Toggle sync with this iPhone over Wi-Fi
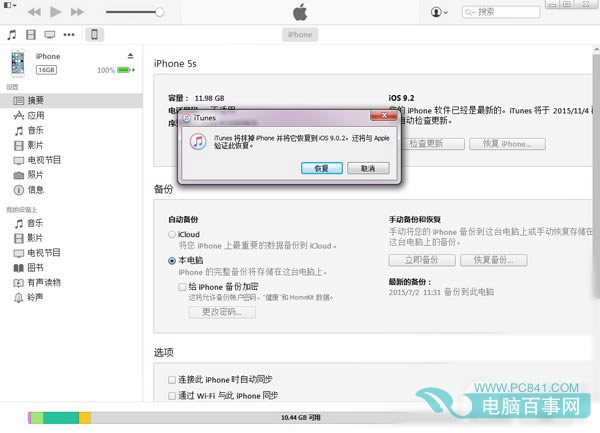The image size is (600, 433). [x=172, y=396]
